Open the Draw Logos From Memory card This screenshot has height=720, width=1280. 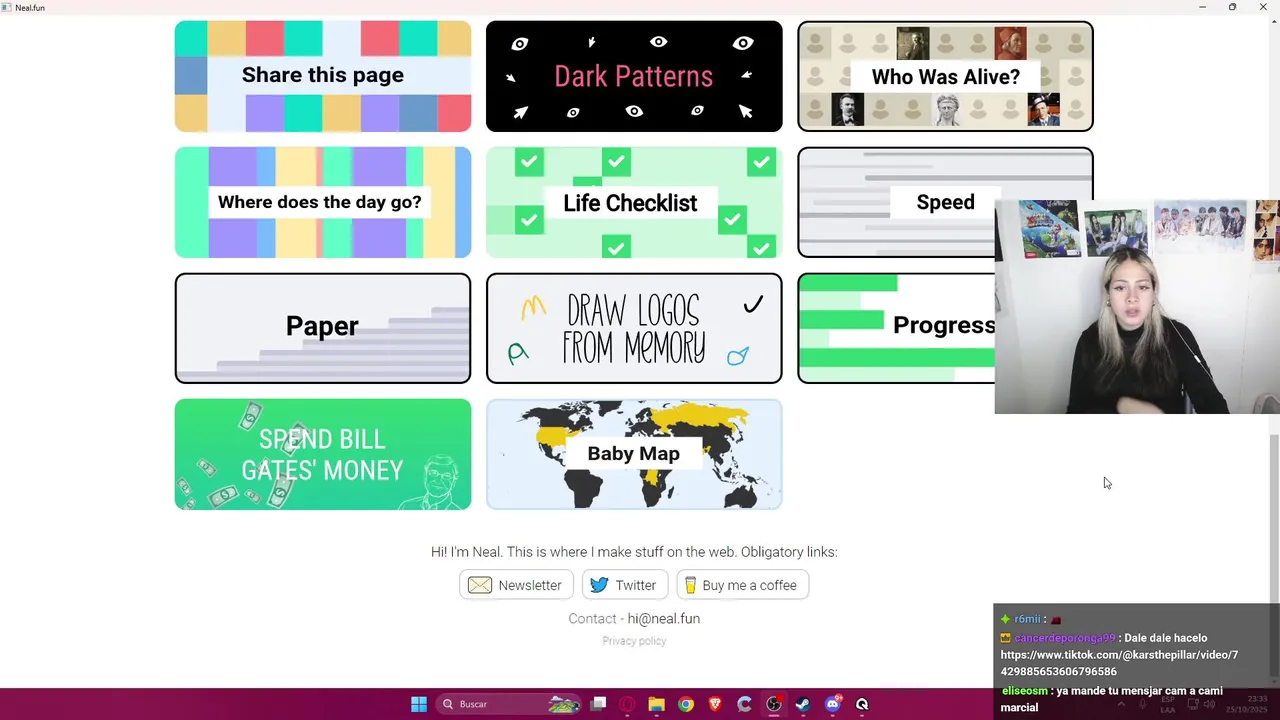(634, 328)
